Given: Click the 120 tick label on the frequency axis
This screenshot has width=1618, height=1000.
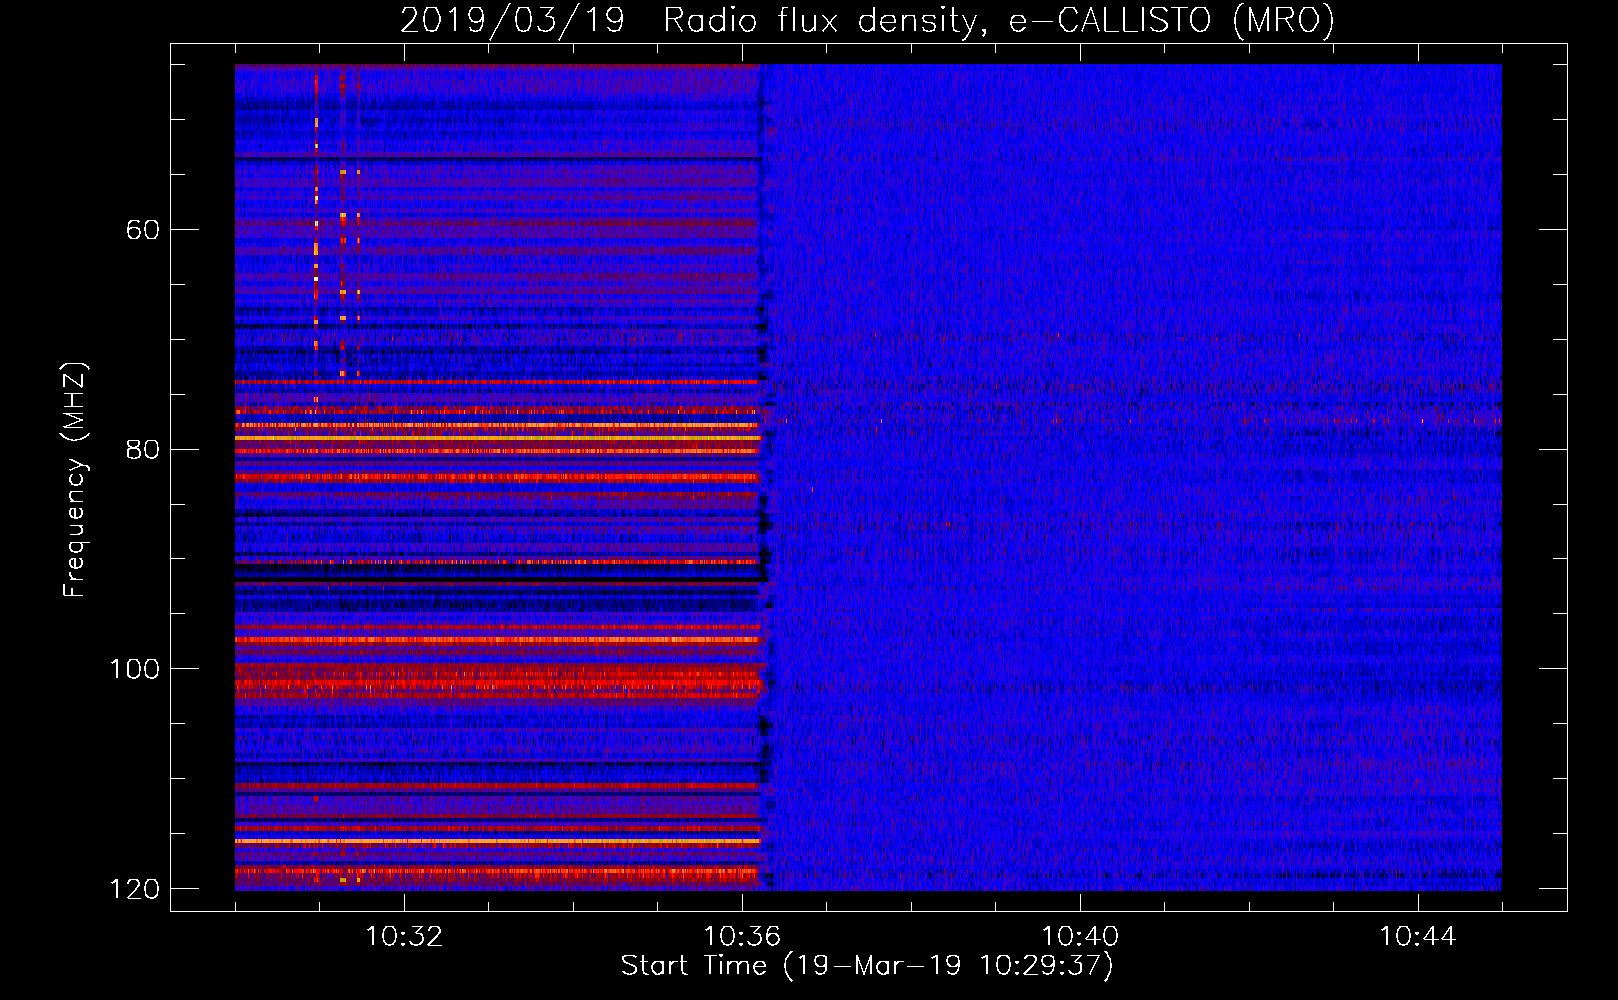Looking at the screenshot, I should click(x=135, y=889).
